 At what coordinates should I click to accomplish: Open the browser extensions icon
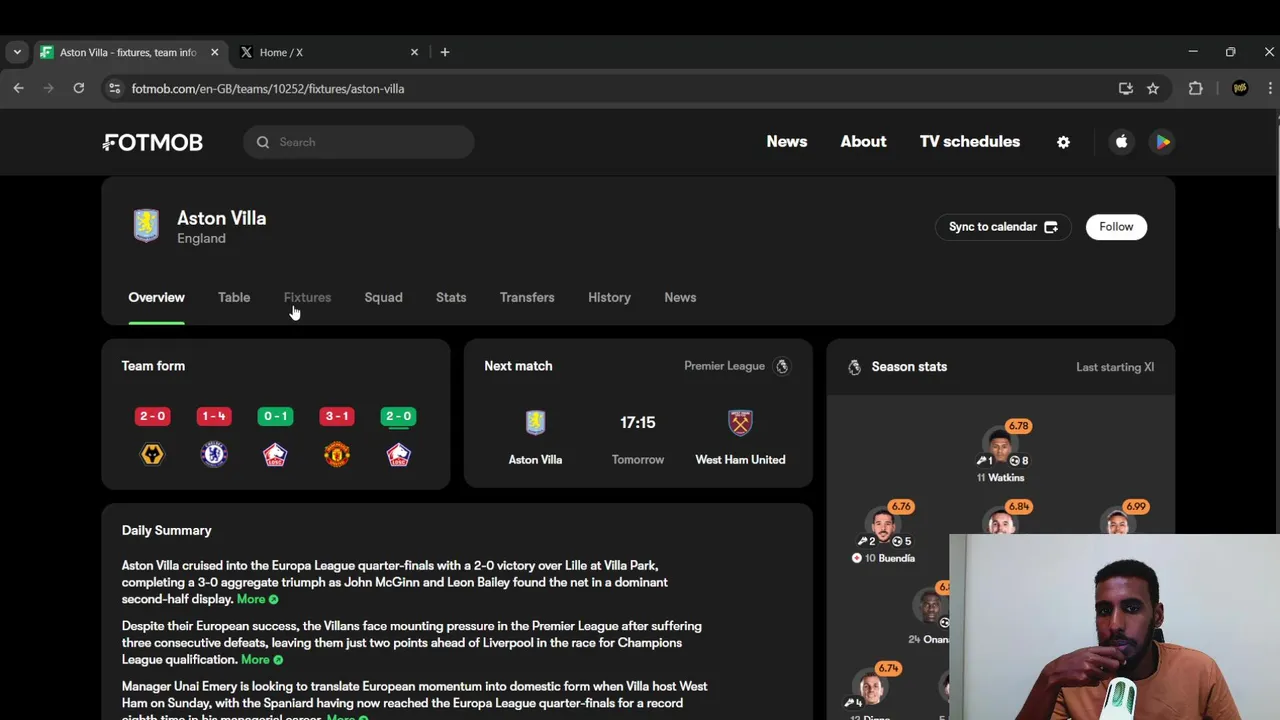coord(1195,88)
